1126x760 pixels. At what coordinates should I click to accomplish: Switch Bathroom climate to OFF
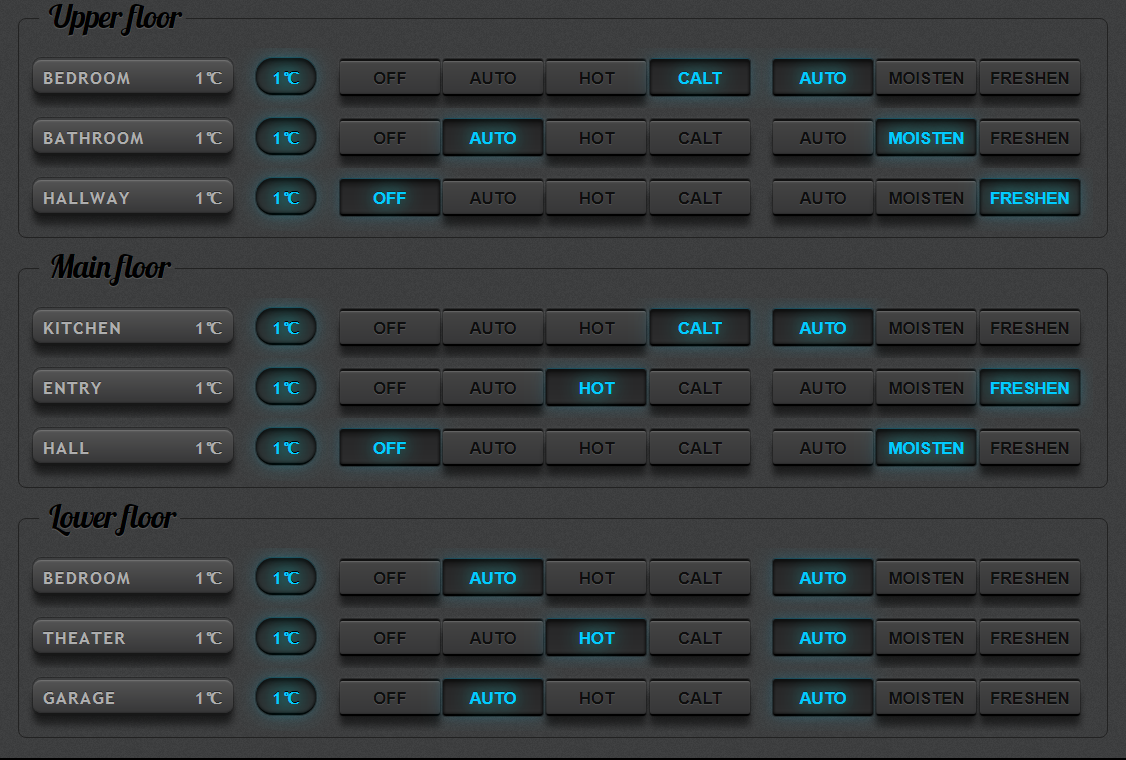(x=389, y=137)
